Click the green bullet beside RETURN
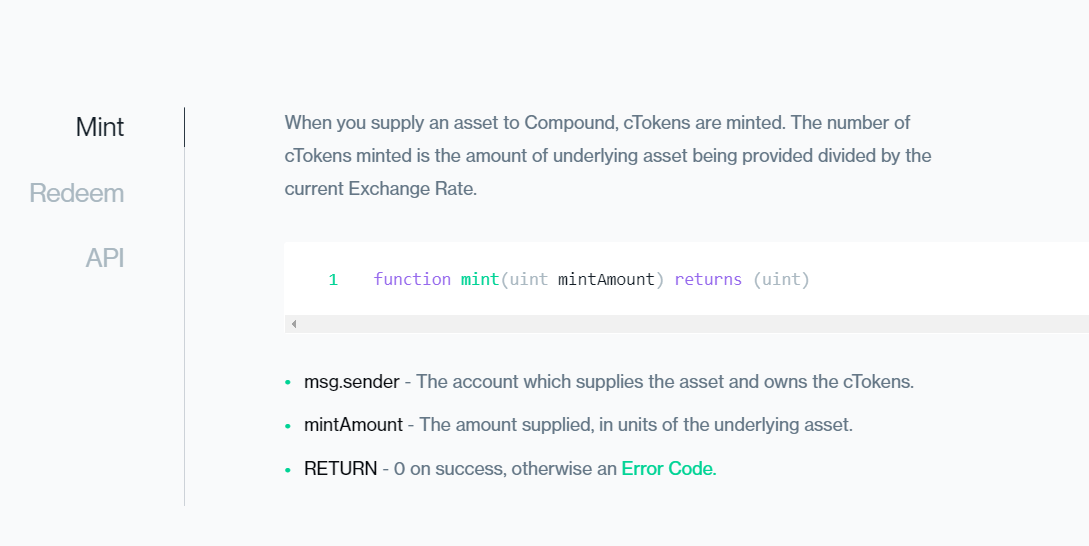Viewport: 1089px width, 546px height. coord(288,470)
